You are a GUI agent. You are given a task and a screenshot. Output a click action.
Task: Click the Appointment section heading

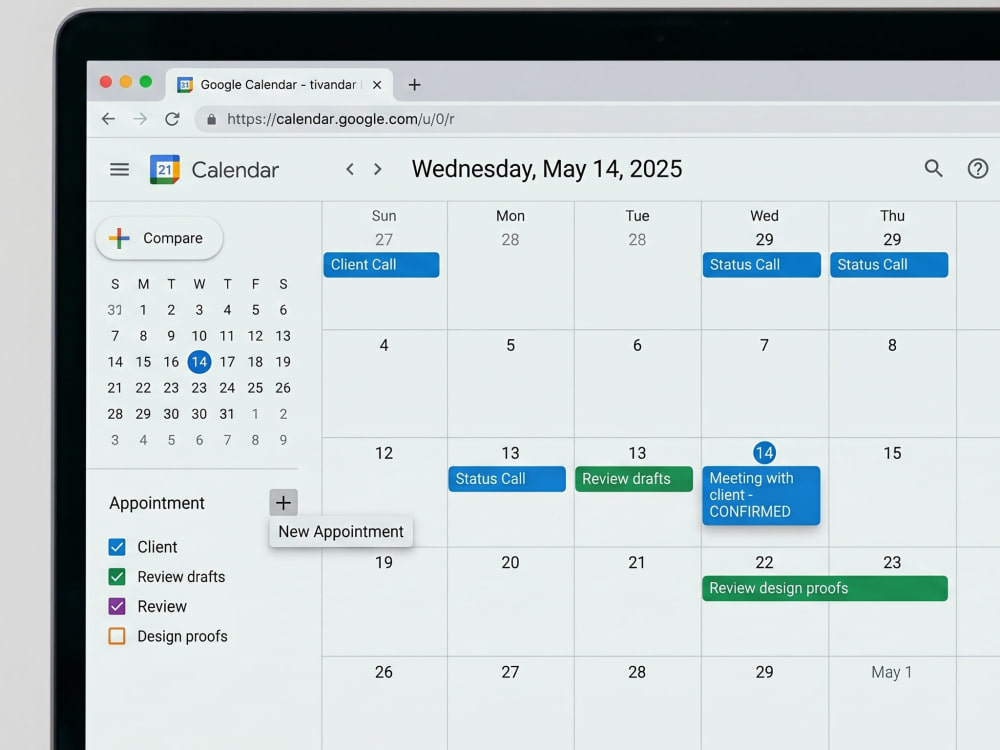point(157,503)
